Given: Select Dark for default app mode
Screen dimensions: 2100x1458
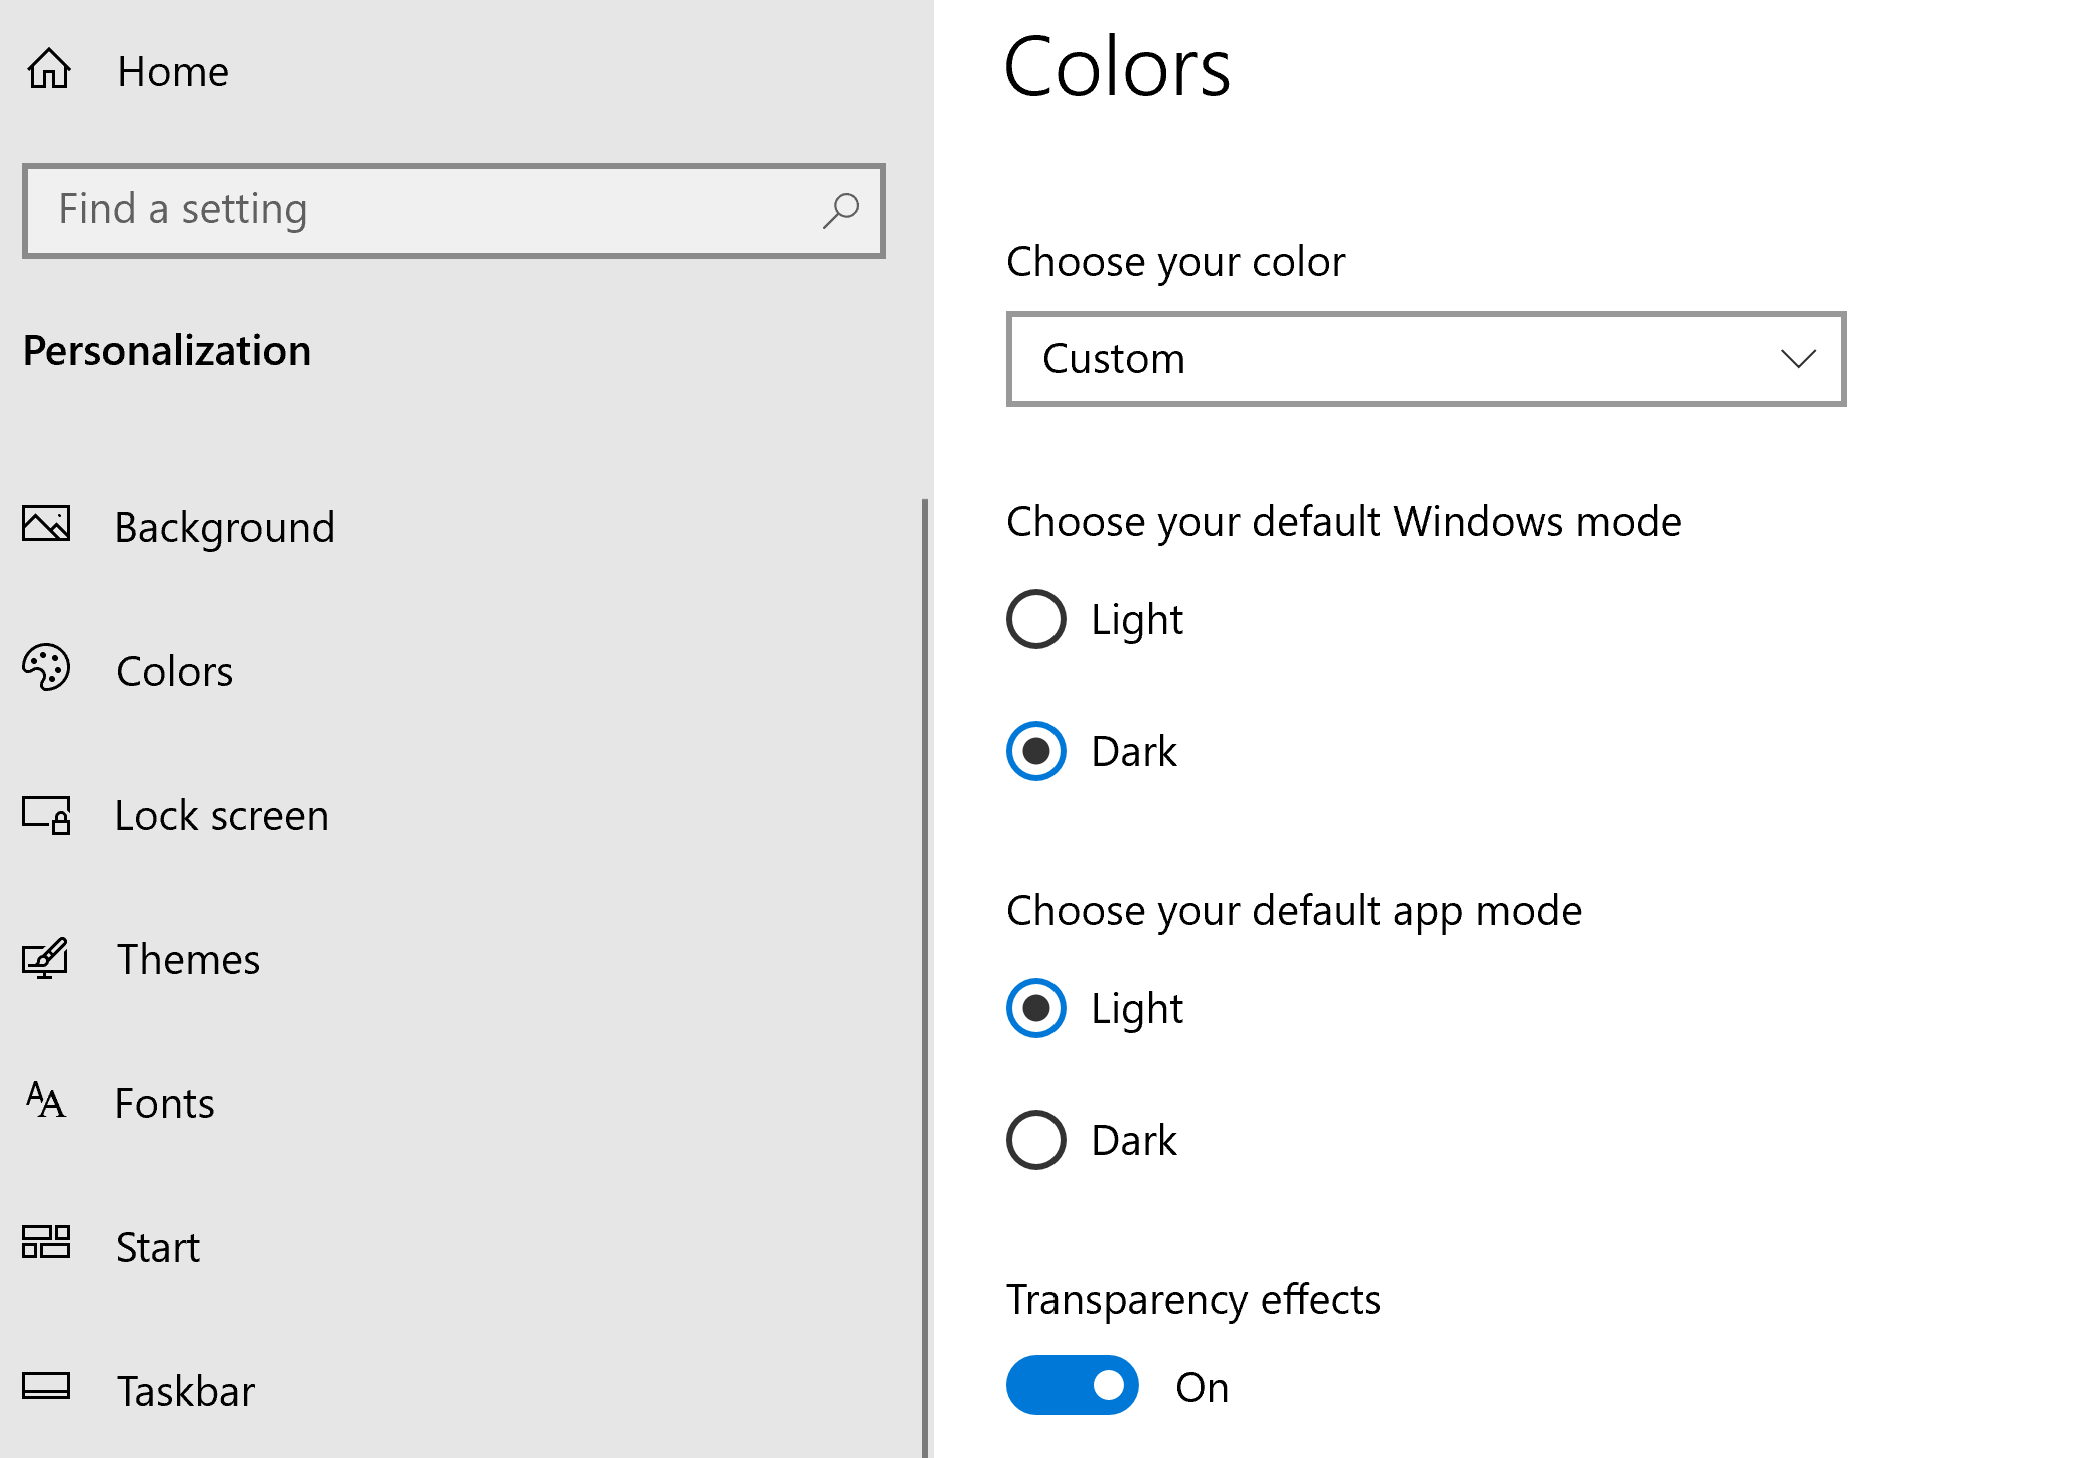Looking at the screenshot, I should click(x=1034, y=1139).
